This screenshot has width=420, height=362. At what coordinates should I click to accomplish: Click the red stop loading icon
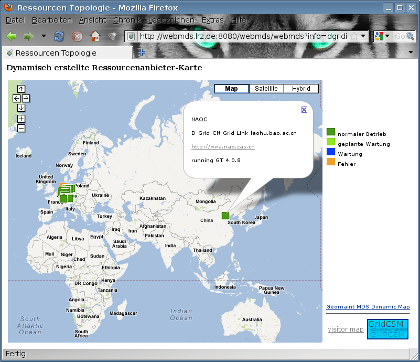coord(77,36)
